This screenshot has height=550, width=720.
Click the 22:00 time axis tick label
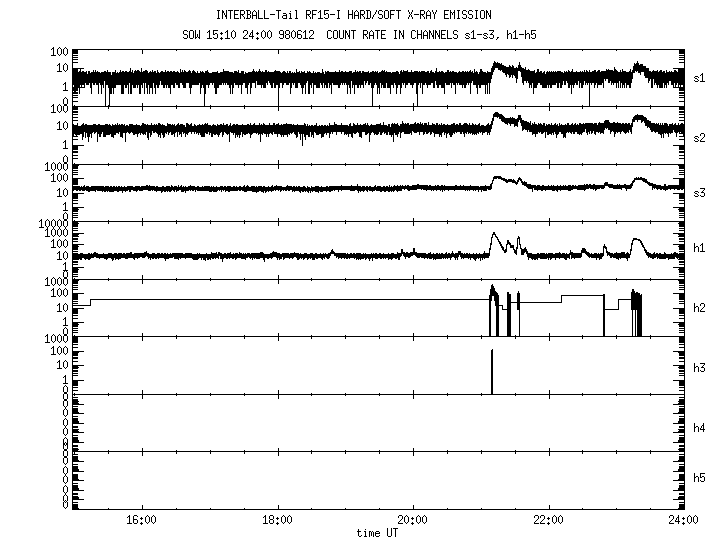click(x=548, y=520)
